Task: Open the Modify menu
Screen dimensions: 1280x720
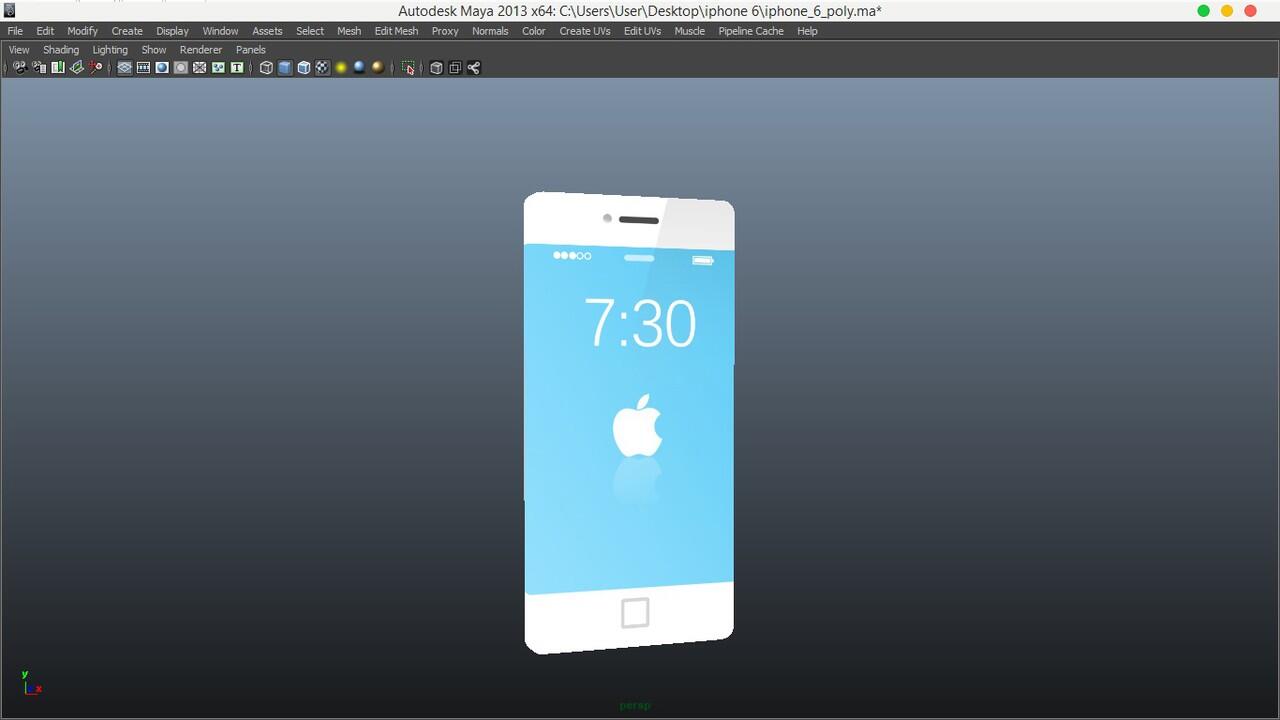Action: (x=82, y=31)
